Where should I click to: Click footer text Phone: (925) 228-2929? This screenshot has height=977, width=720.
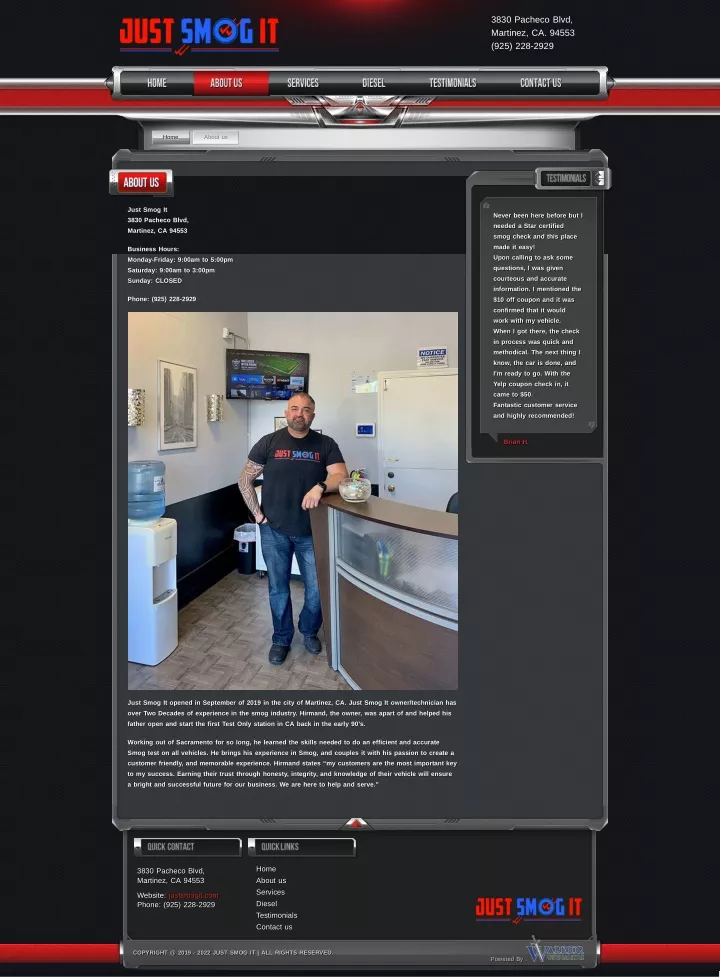click(x=176, y=905)
